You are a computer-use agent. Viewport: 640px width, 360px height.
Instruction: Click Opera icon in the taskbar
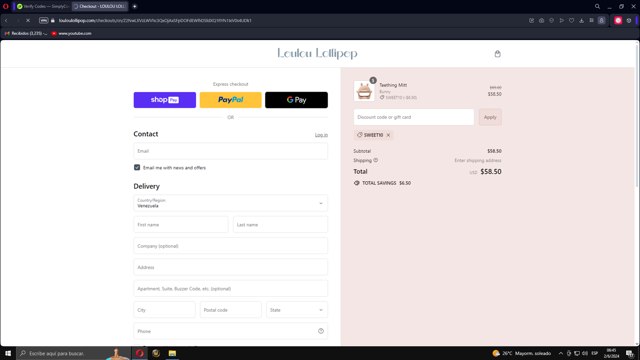(x=140, y=353)
